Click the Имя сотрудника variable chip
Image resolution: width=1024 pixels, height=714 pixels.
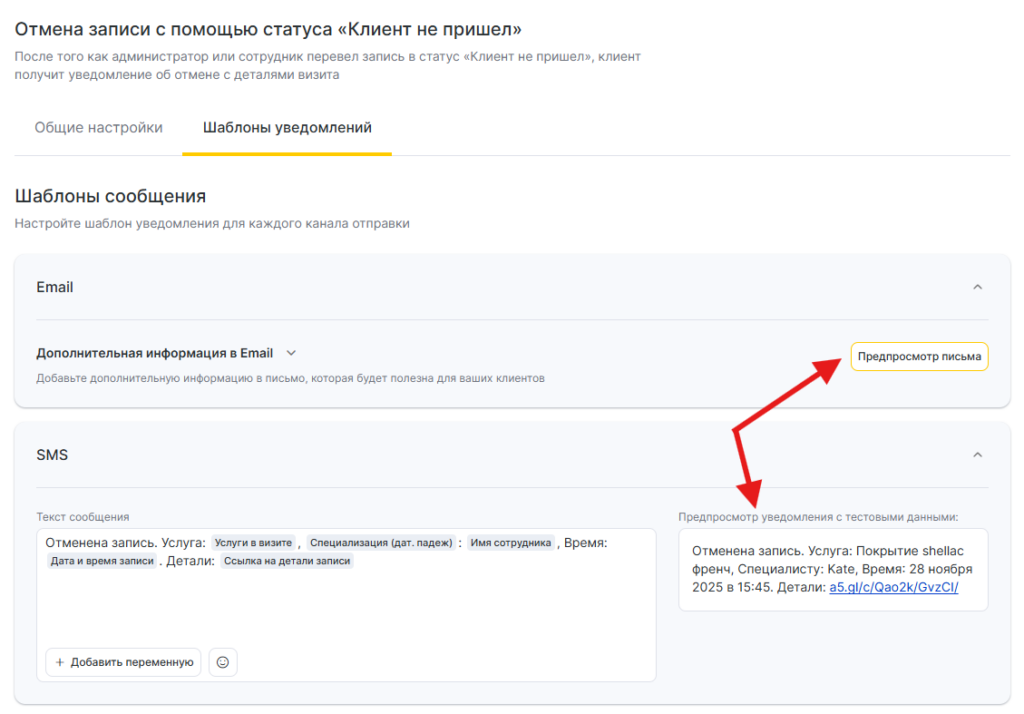tap(510, 542)
